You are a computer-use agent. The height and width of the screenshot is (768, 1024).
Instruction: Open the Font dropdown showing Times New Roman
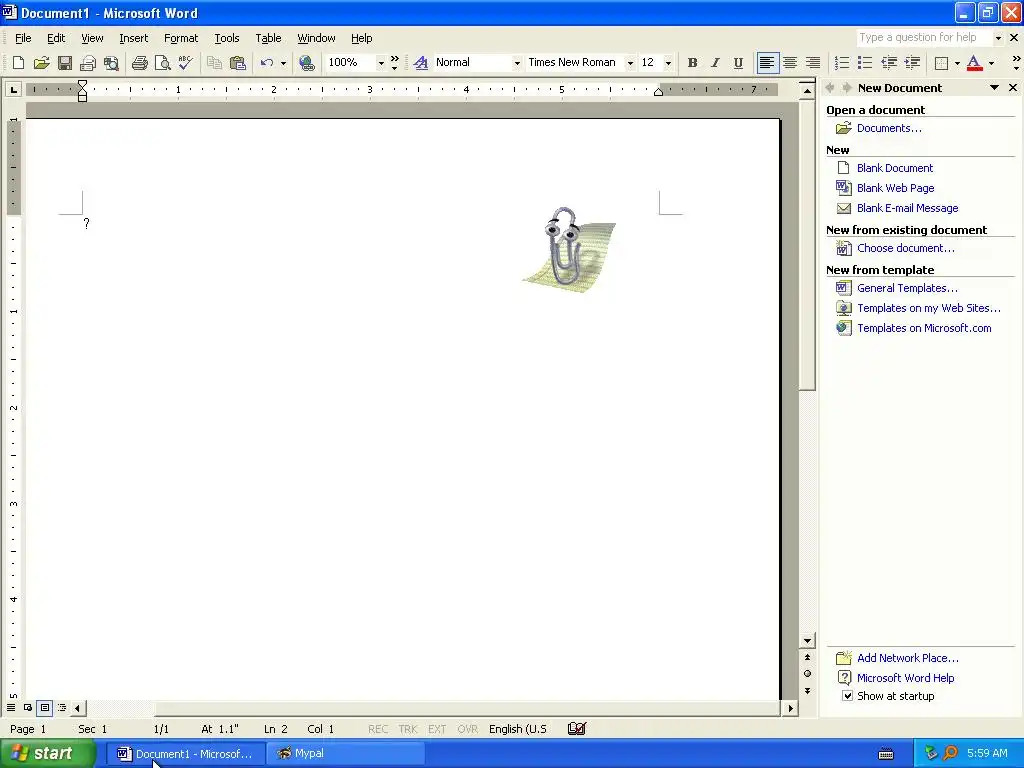point(630,63)
